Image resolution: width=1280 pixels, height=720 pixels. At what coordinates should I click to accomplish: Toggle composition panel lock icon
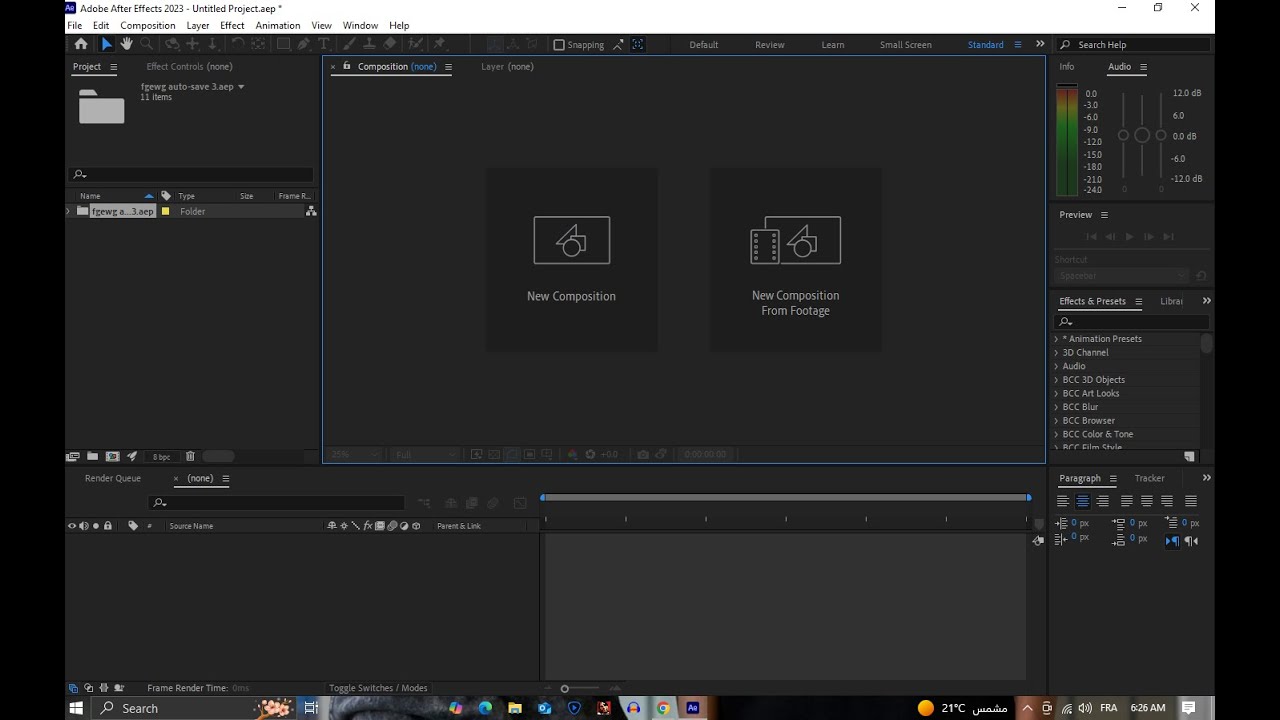coord(347,66)
